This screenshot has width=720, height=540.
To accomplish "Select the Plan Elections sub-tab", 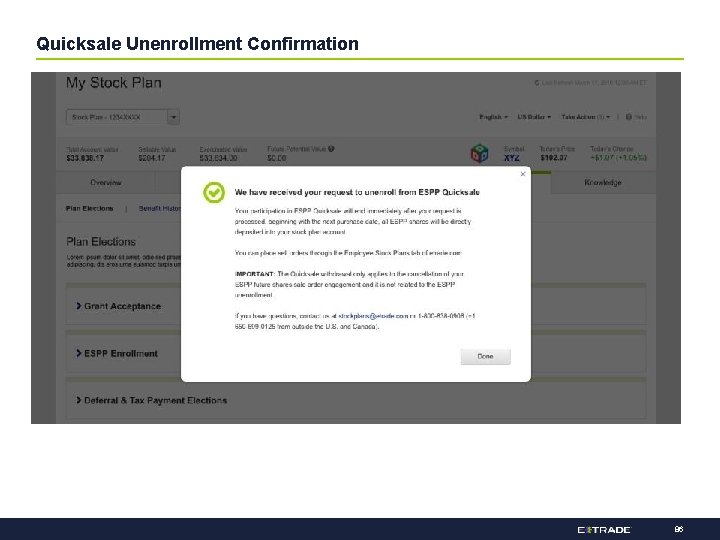I will tap(90, 208).
